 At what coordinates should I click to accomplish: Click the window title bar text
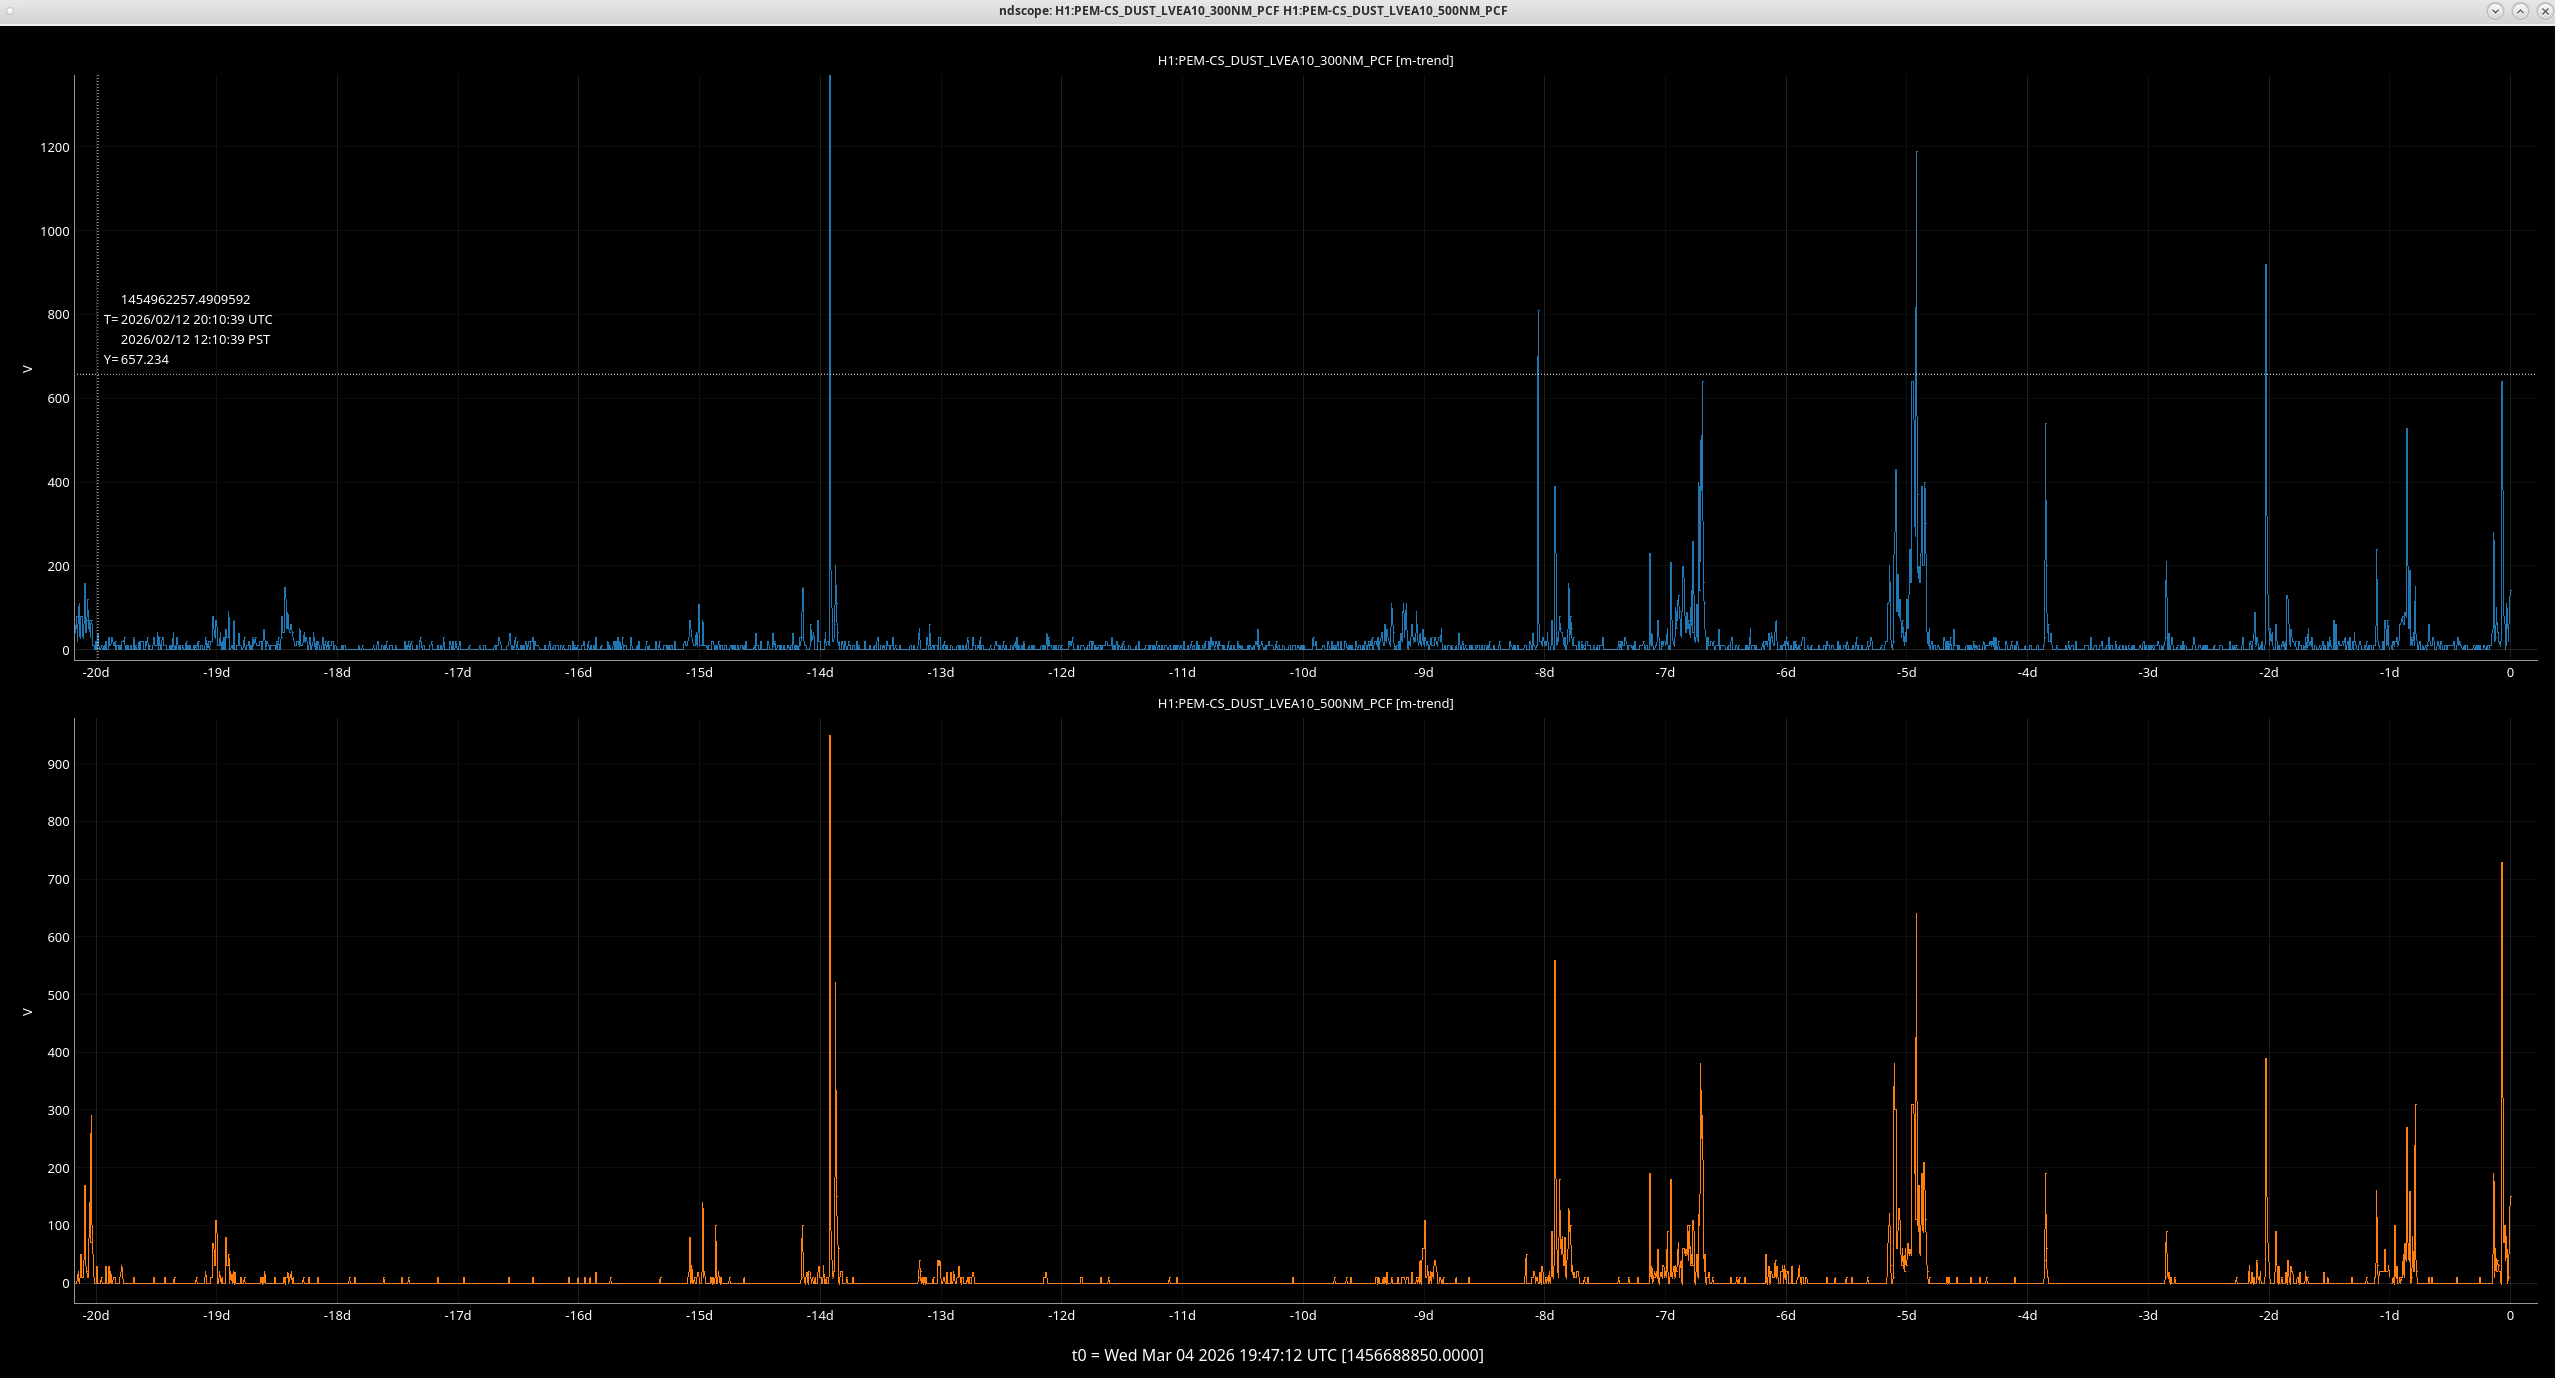pyautogui.click(x=1253, y=11)
